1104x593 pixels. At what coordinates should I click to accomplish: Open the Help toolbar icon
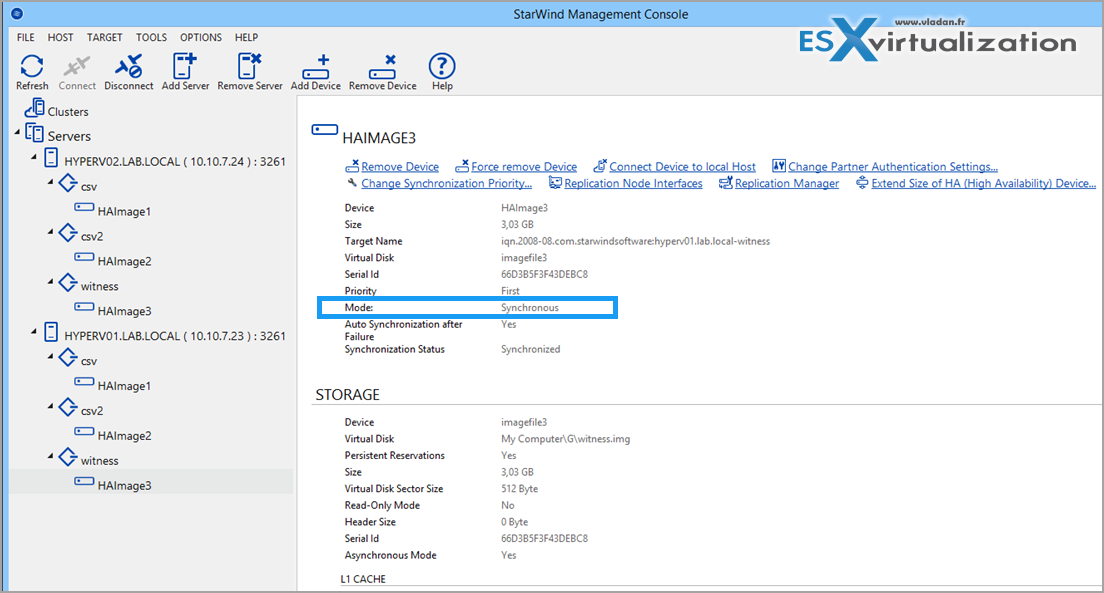point(442,67)
